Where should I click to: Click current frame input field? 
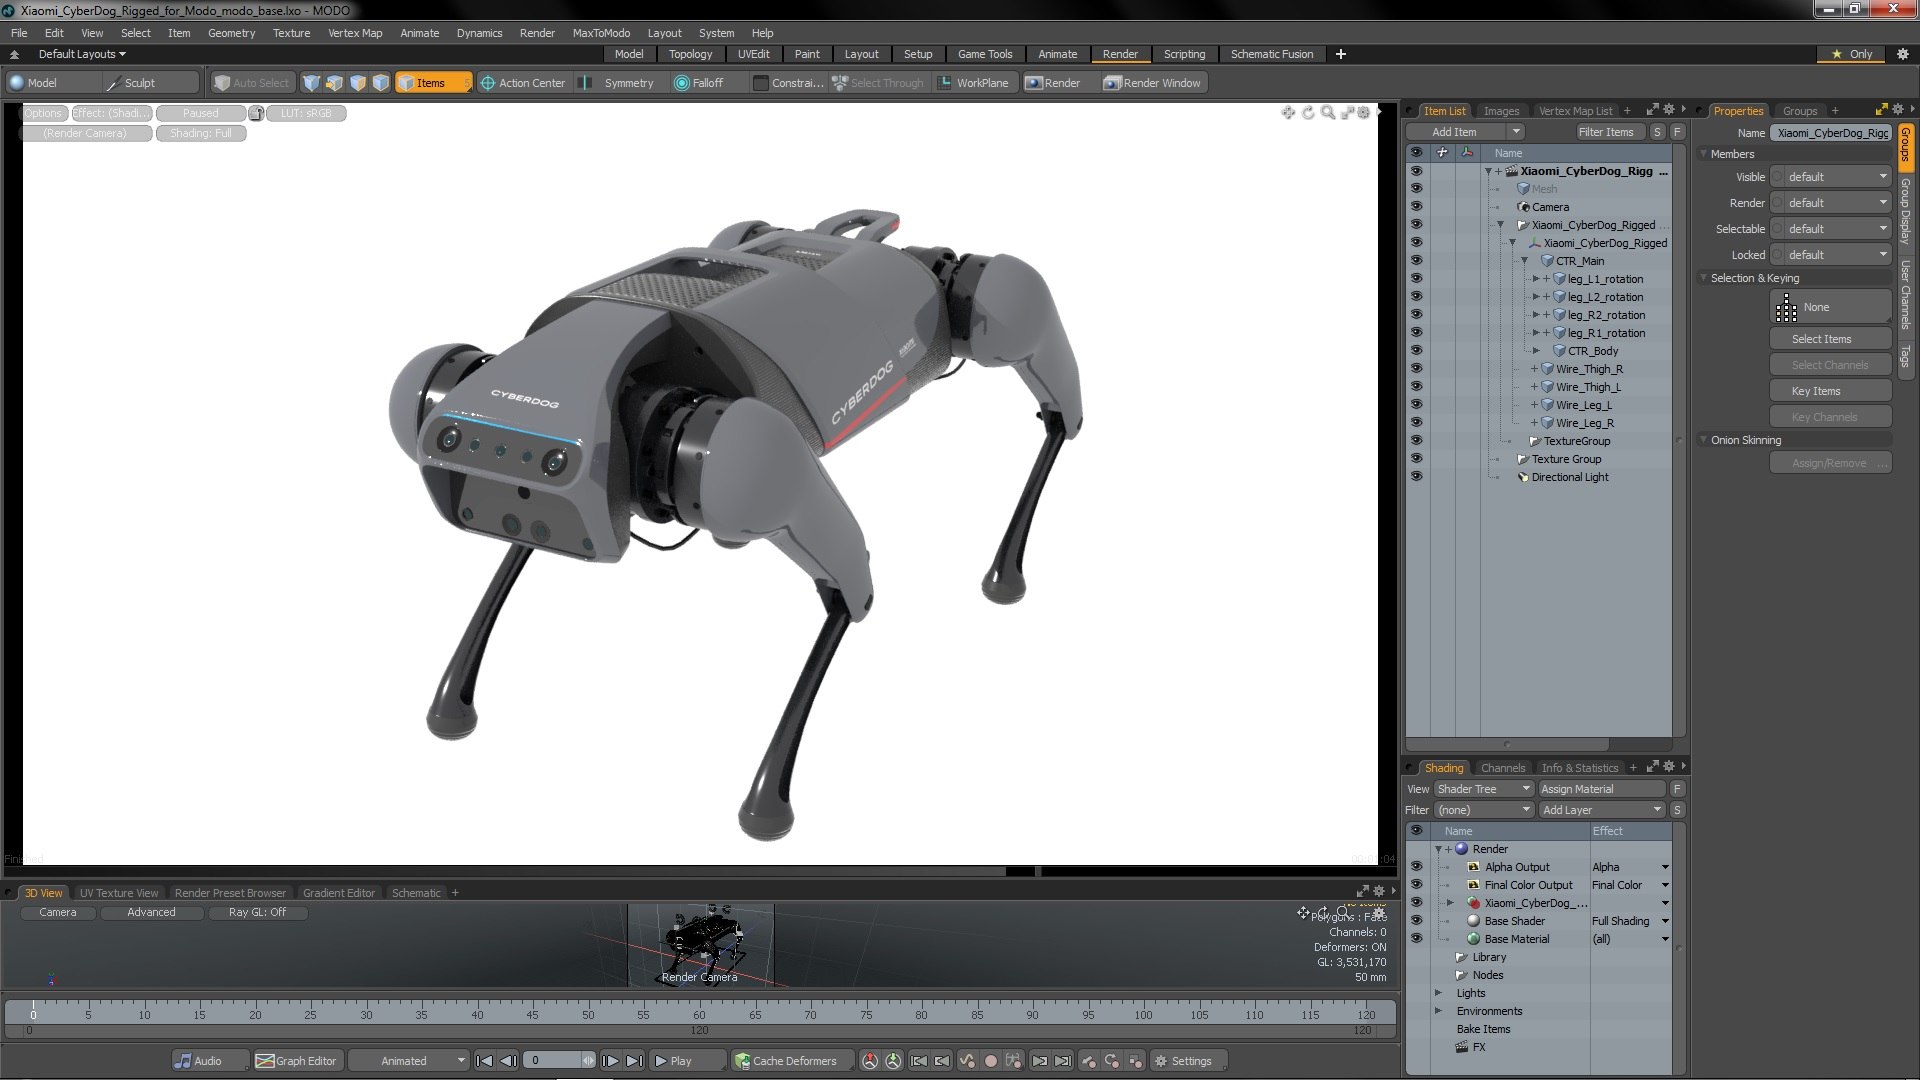[554, 1061]
